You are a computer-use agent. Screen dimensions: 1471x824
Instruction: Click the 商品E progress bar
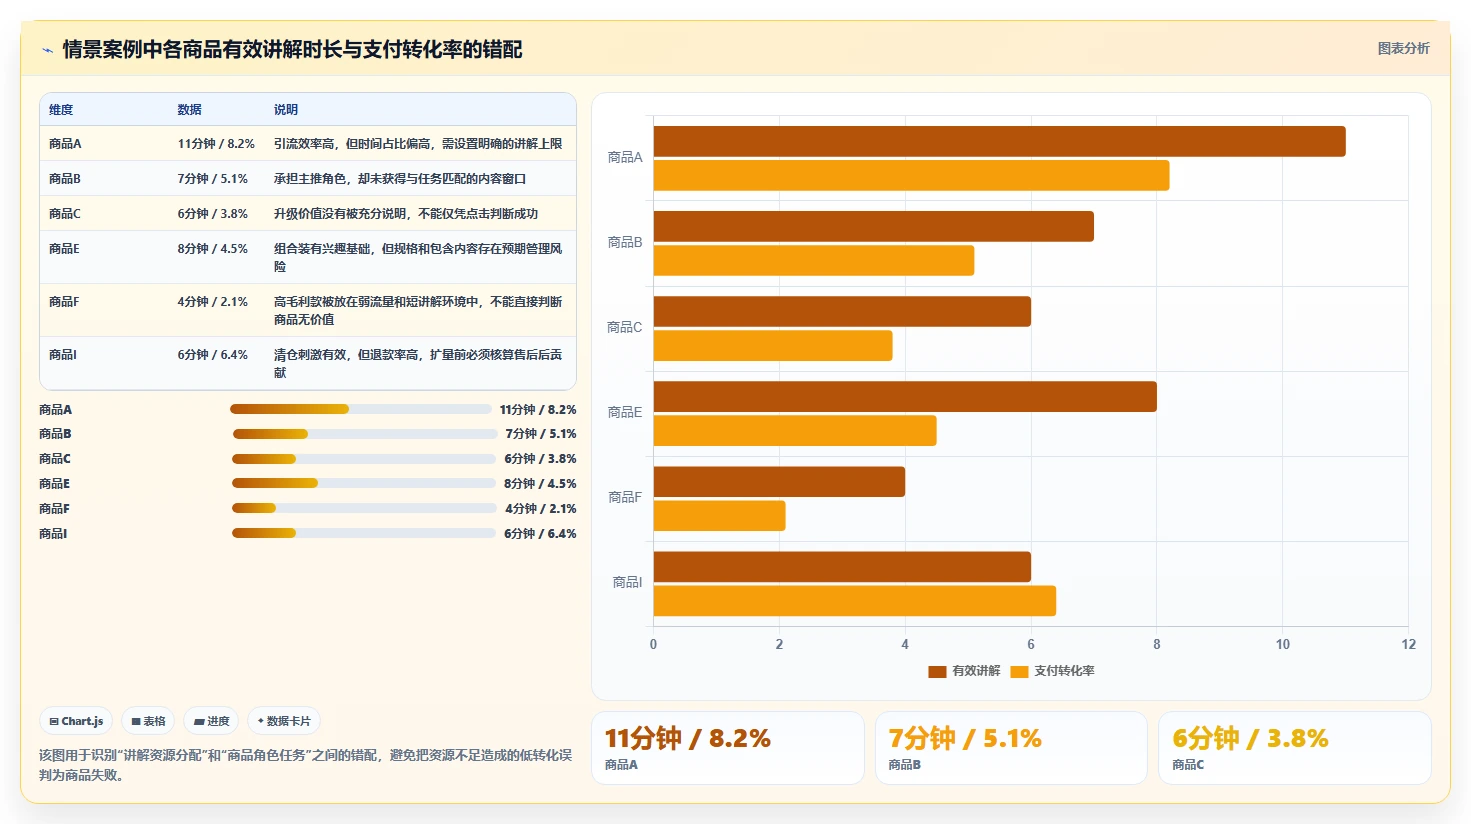(x=364, y=484)
